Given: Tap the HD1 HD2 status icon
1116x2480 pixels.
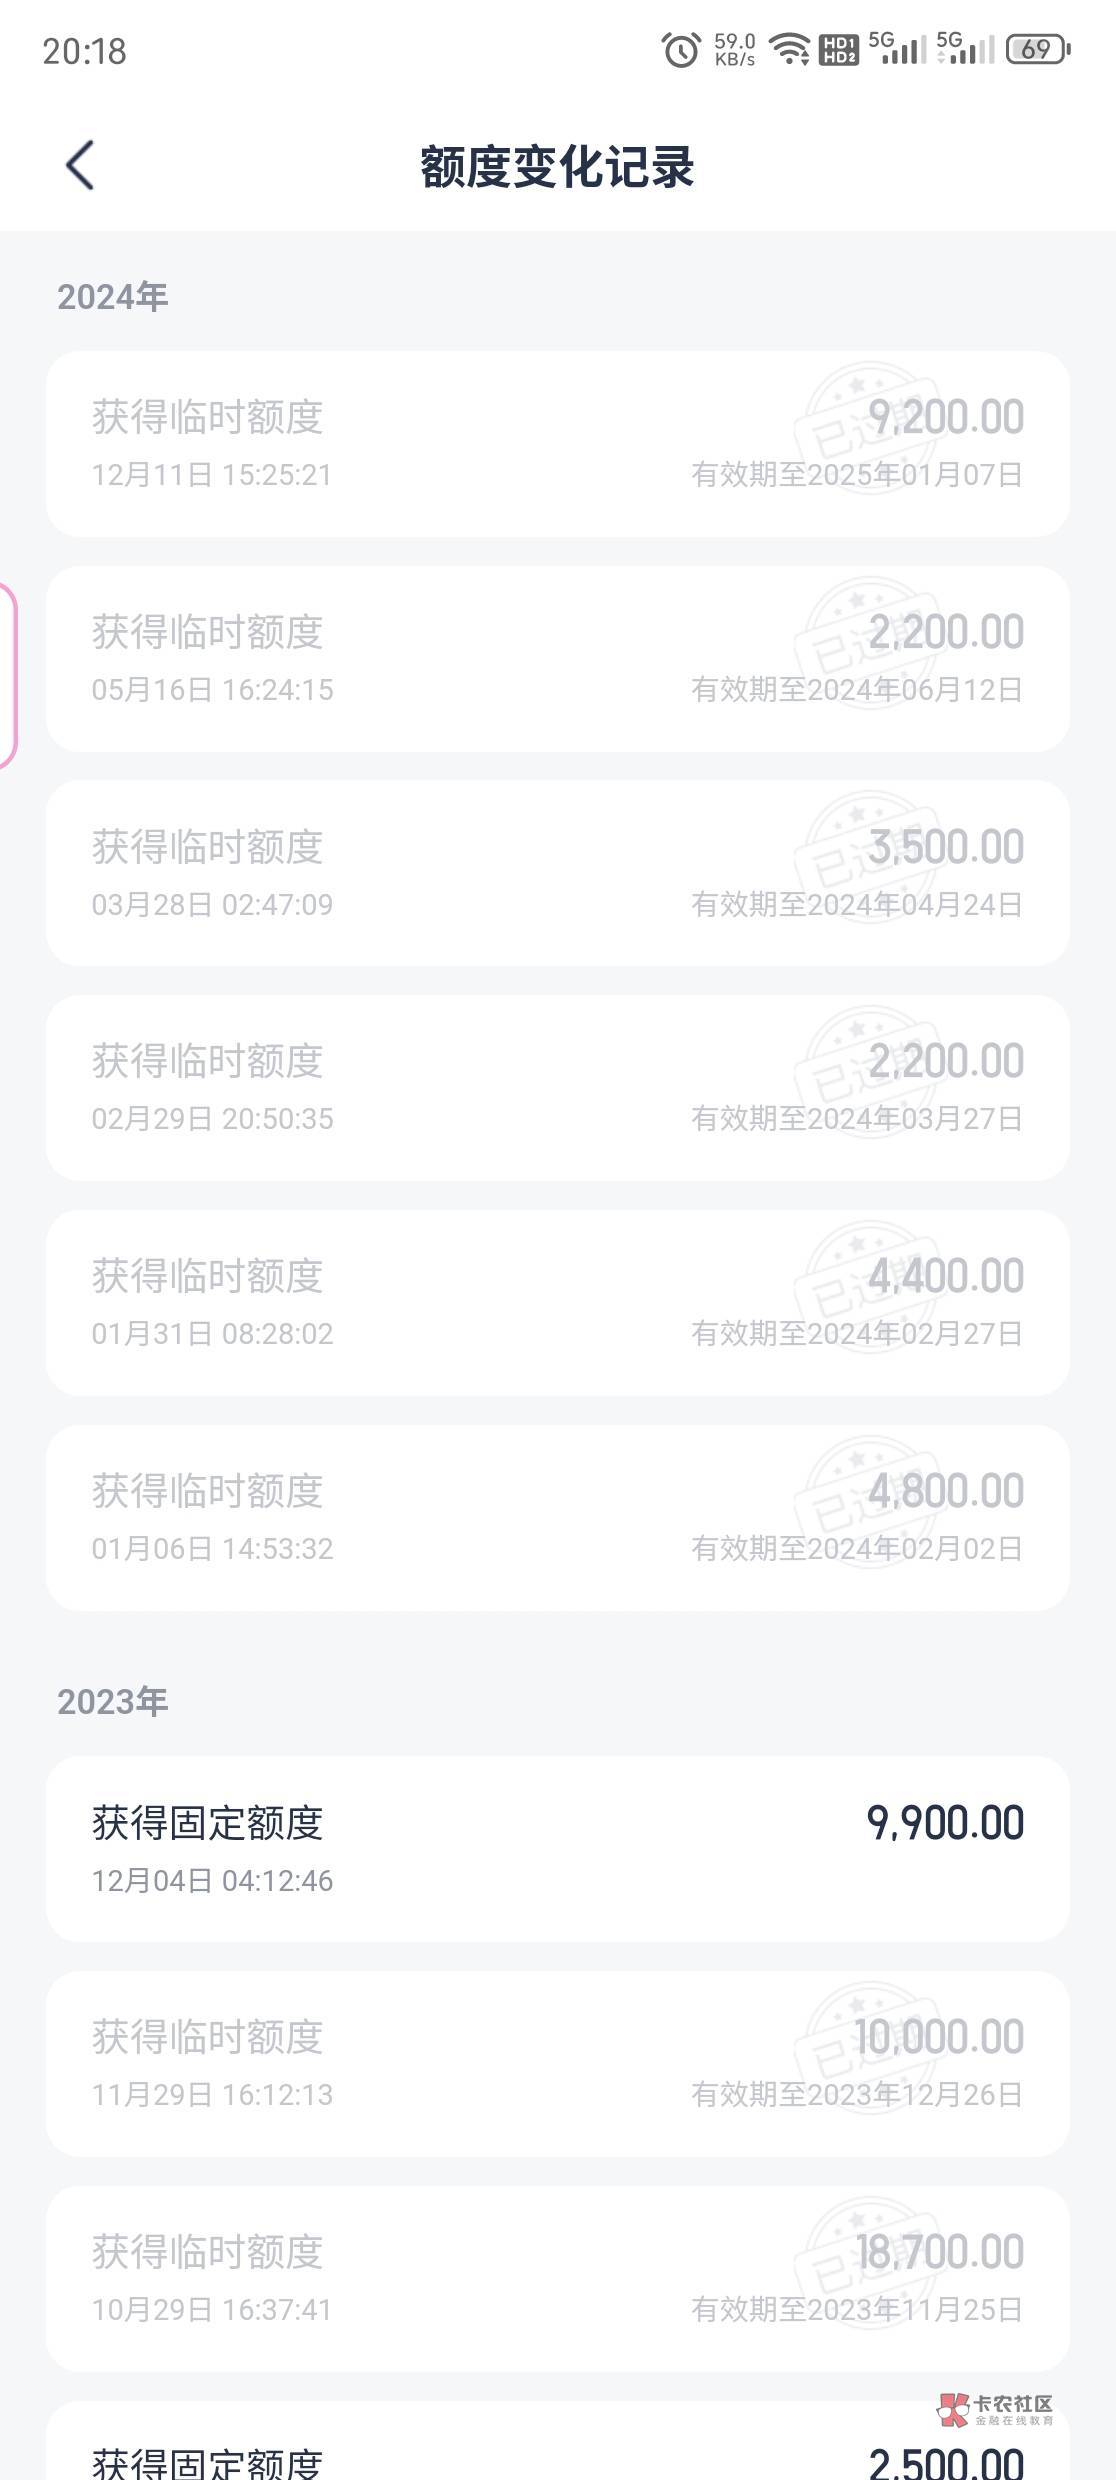Looking at the screenshot, I should tap(838, 49).
